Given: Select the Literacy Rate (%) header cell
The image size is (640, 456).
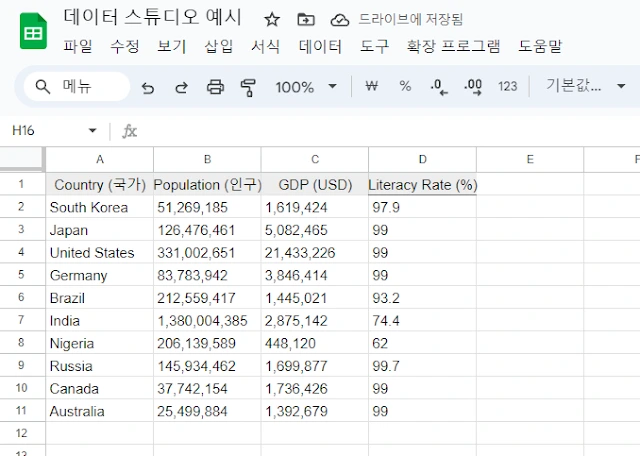Looking at the screenshot, I should point(422,184).
